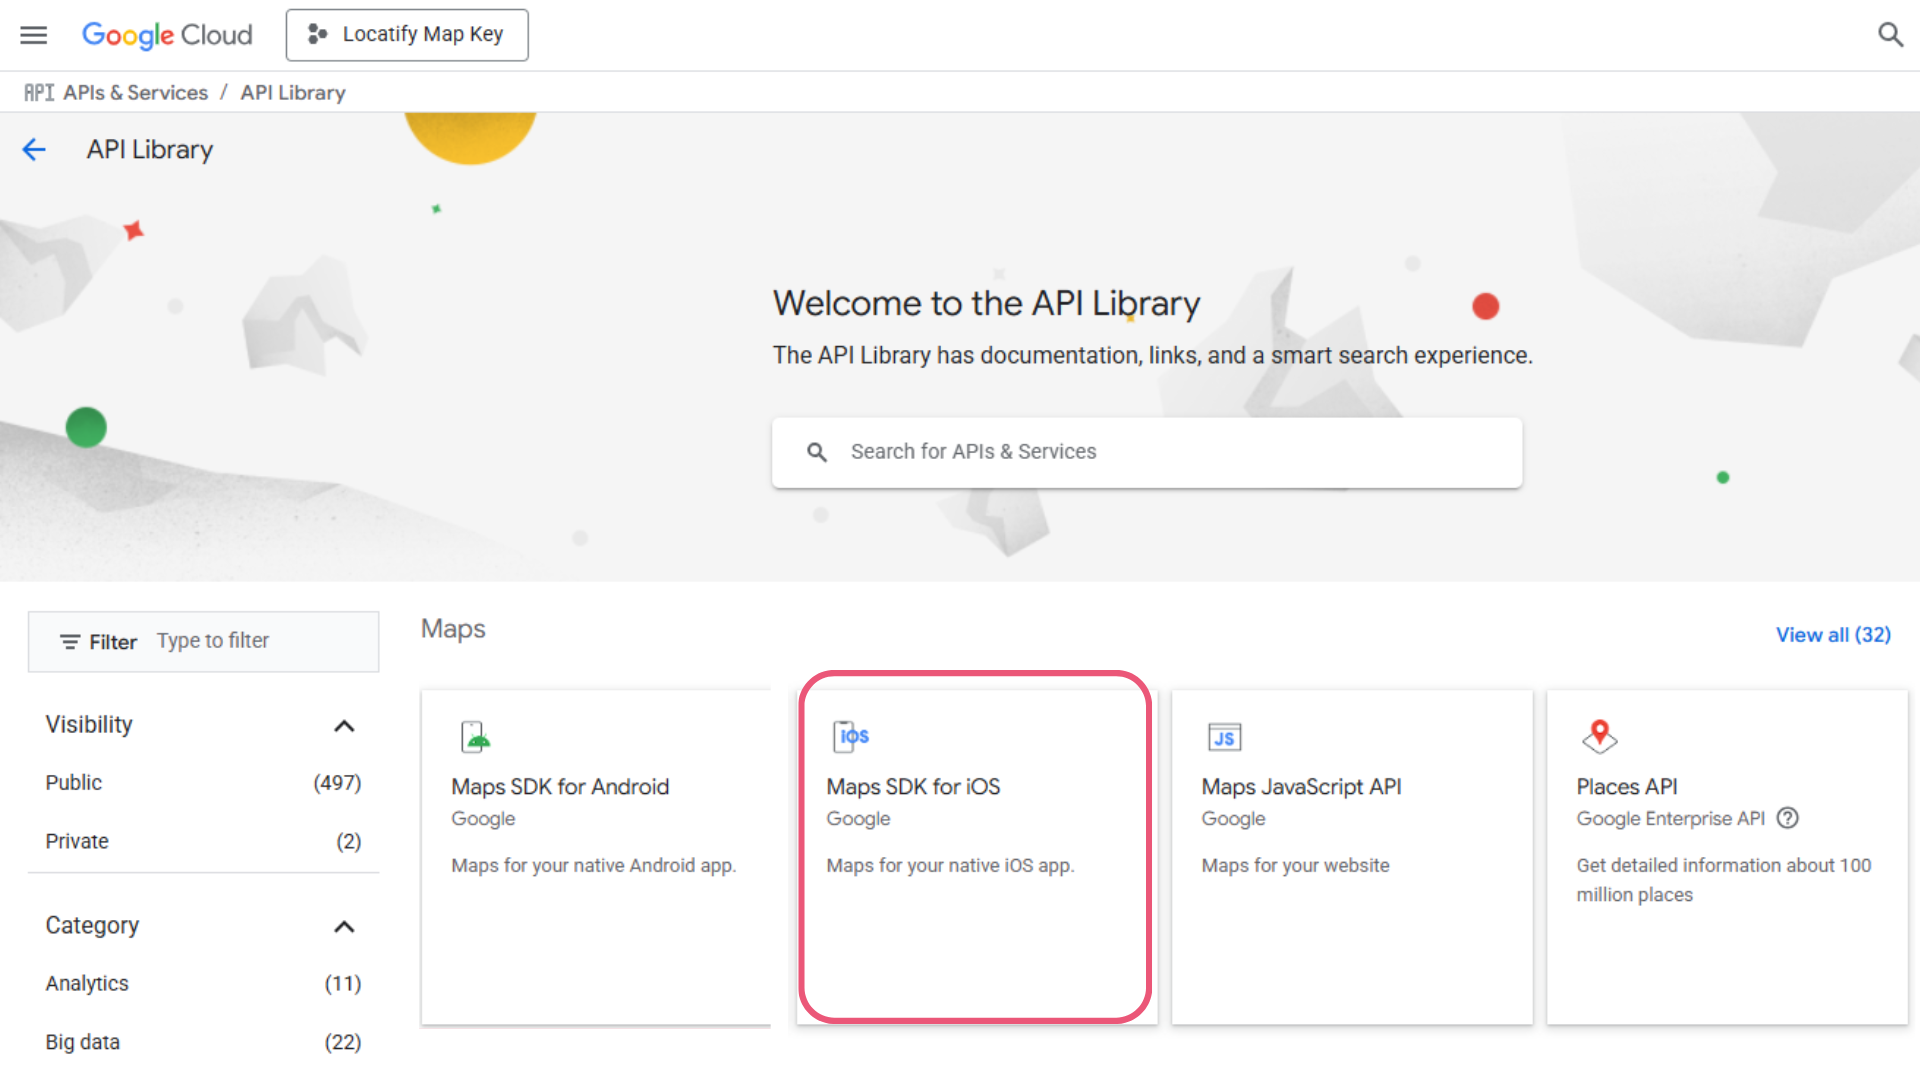Open the hamburger navigation menu
Image resolution: width=1920 pixels, height=1080 pixels.
(34, 35)
